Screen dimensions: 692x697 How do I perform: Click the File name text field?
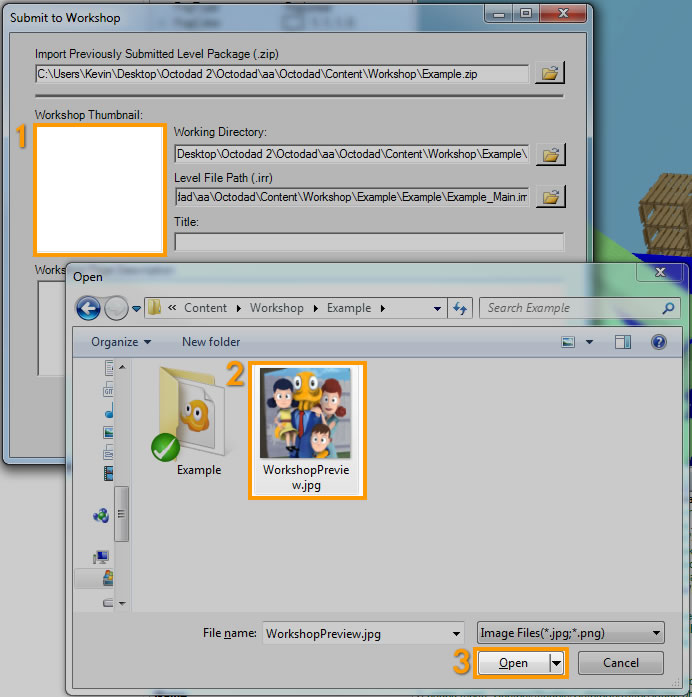coord(357,633)
